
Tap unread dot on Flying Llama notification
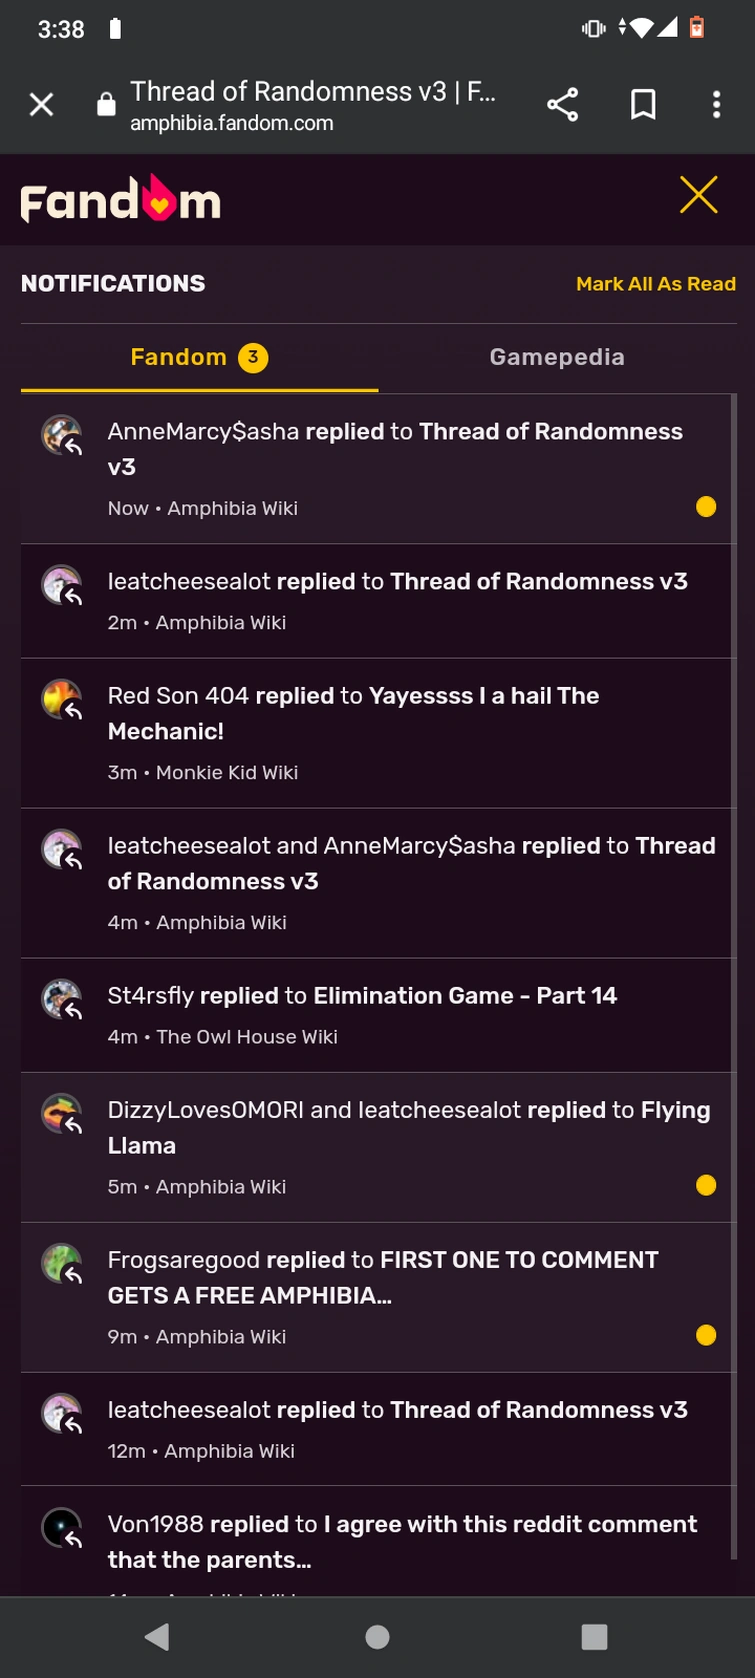706,1185
